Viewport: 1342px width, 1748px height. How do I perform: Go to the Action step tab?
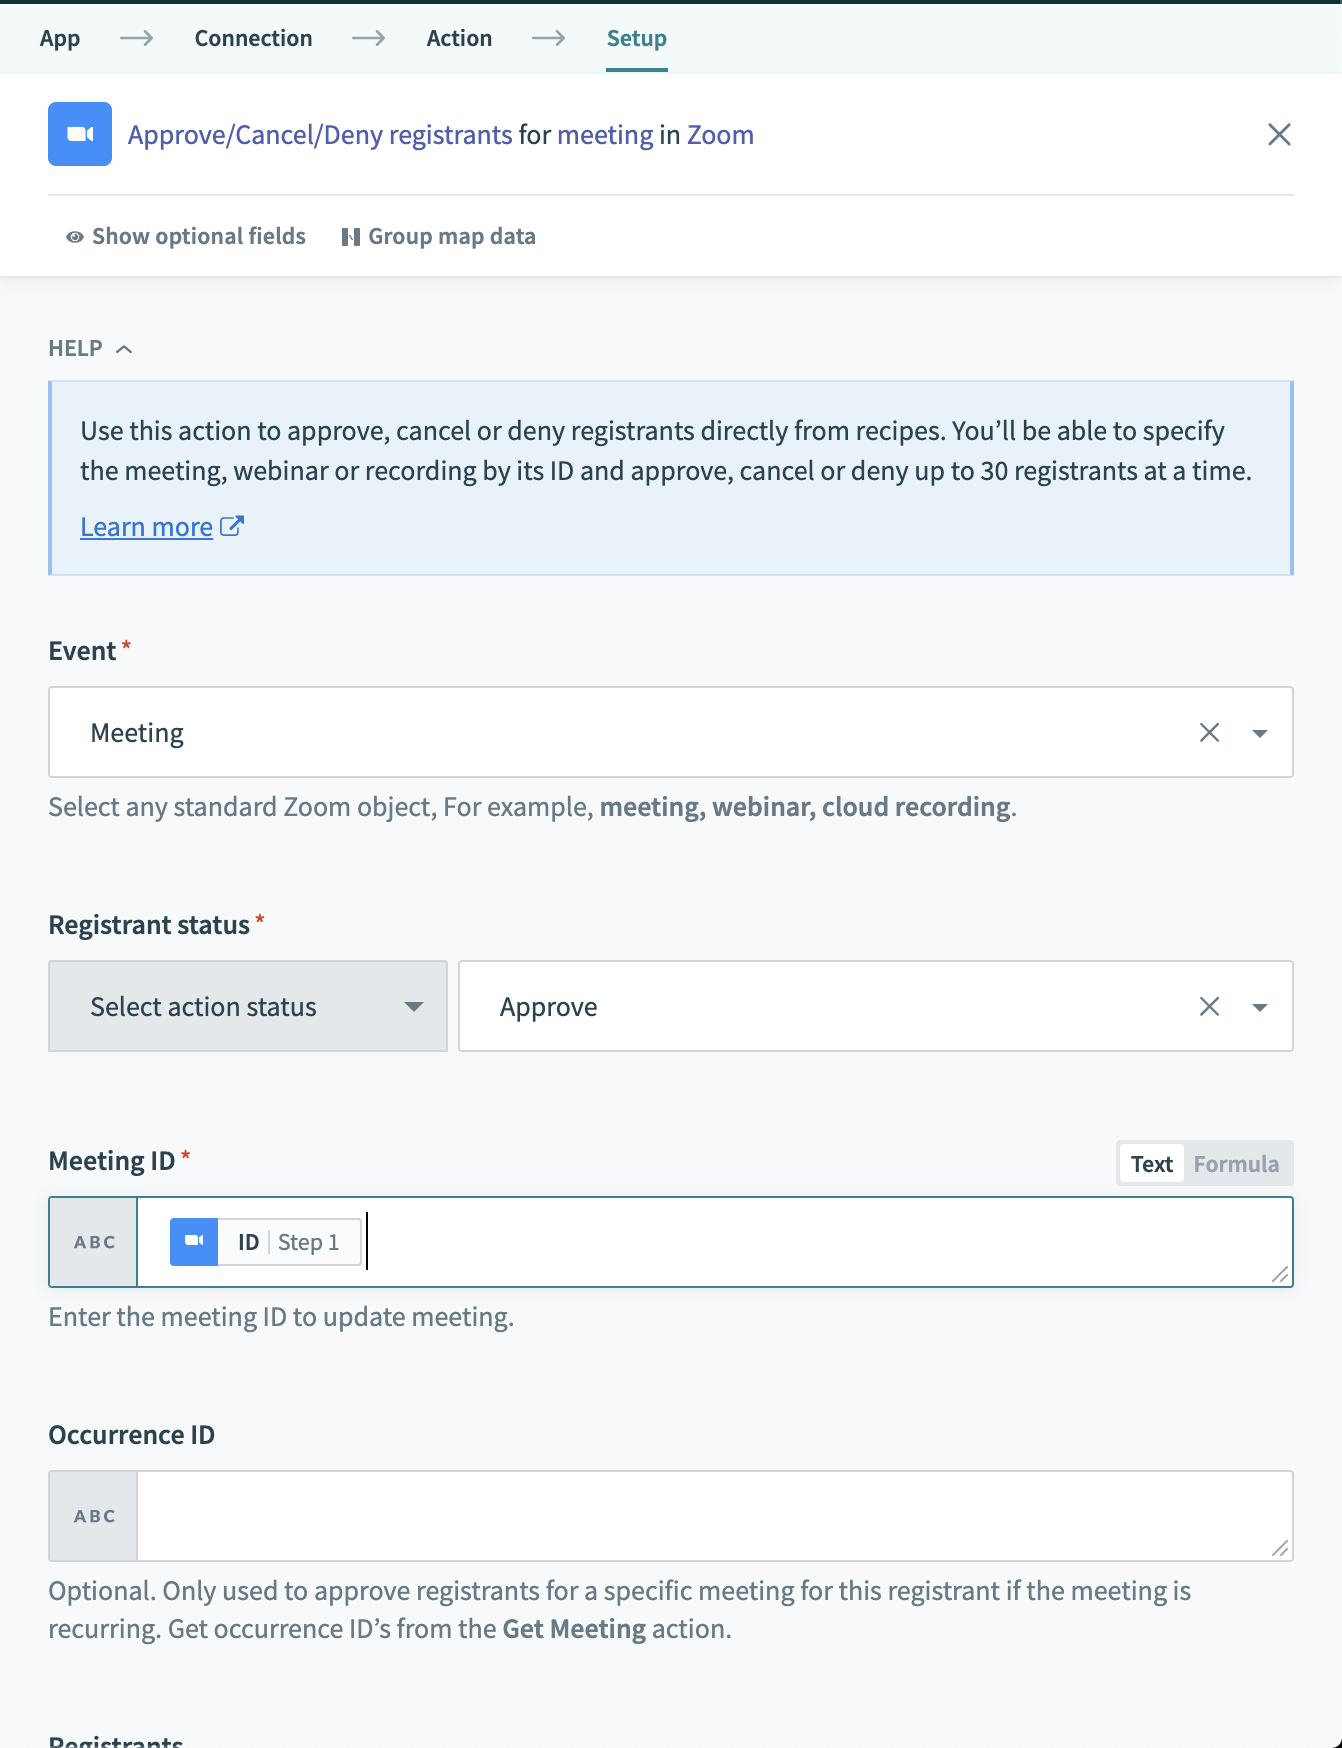459,38
